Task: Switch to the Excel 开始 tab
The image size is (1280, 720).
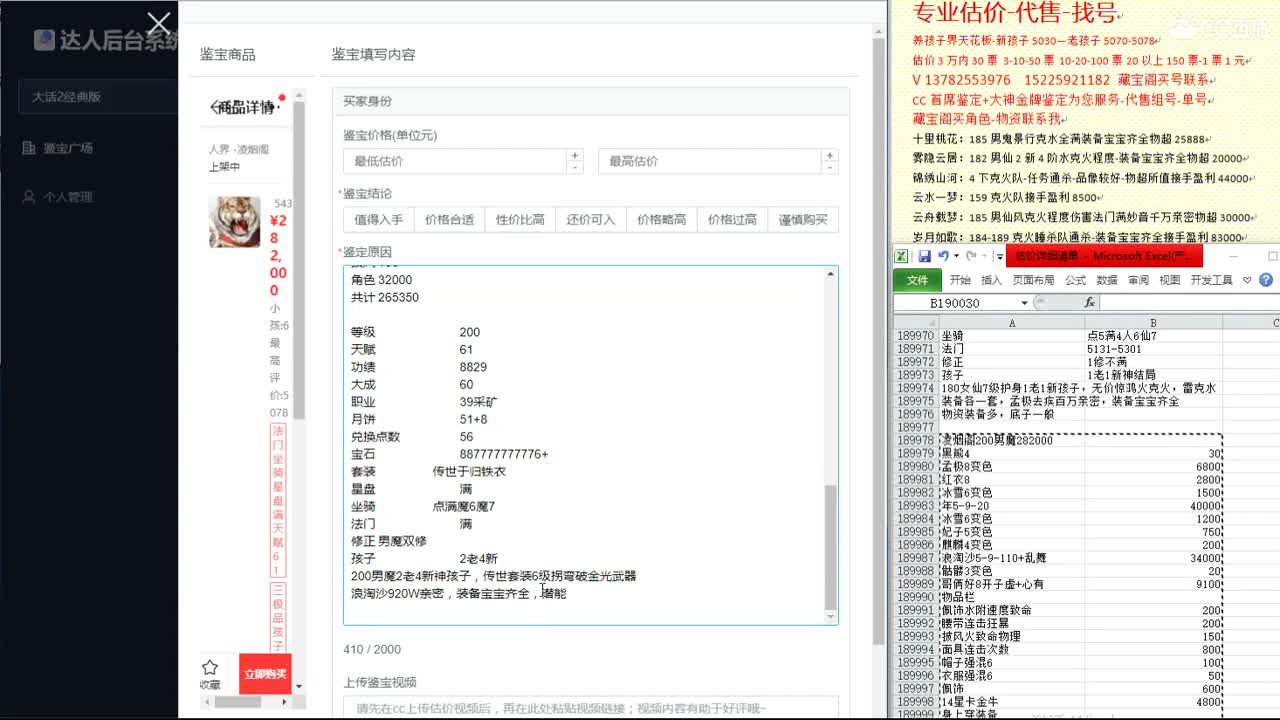Action: pos(960,281)
